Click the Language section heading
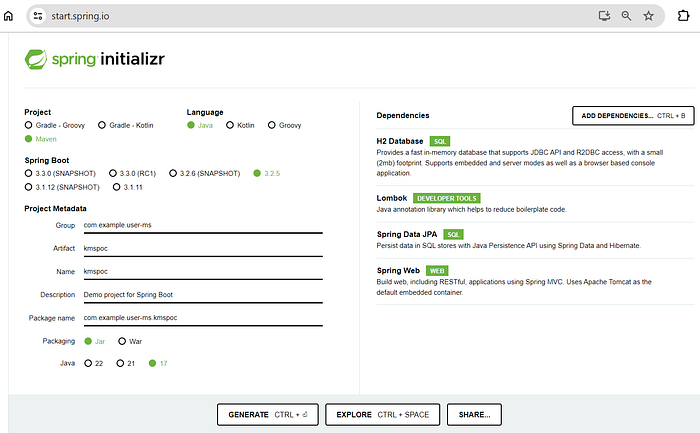 pos(205,112)
